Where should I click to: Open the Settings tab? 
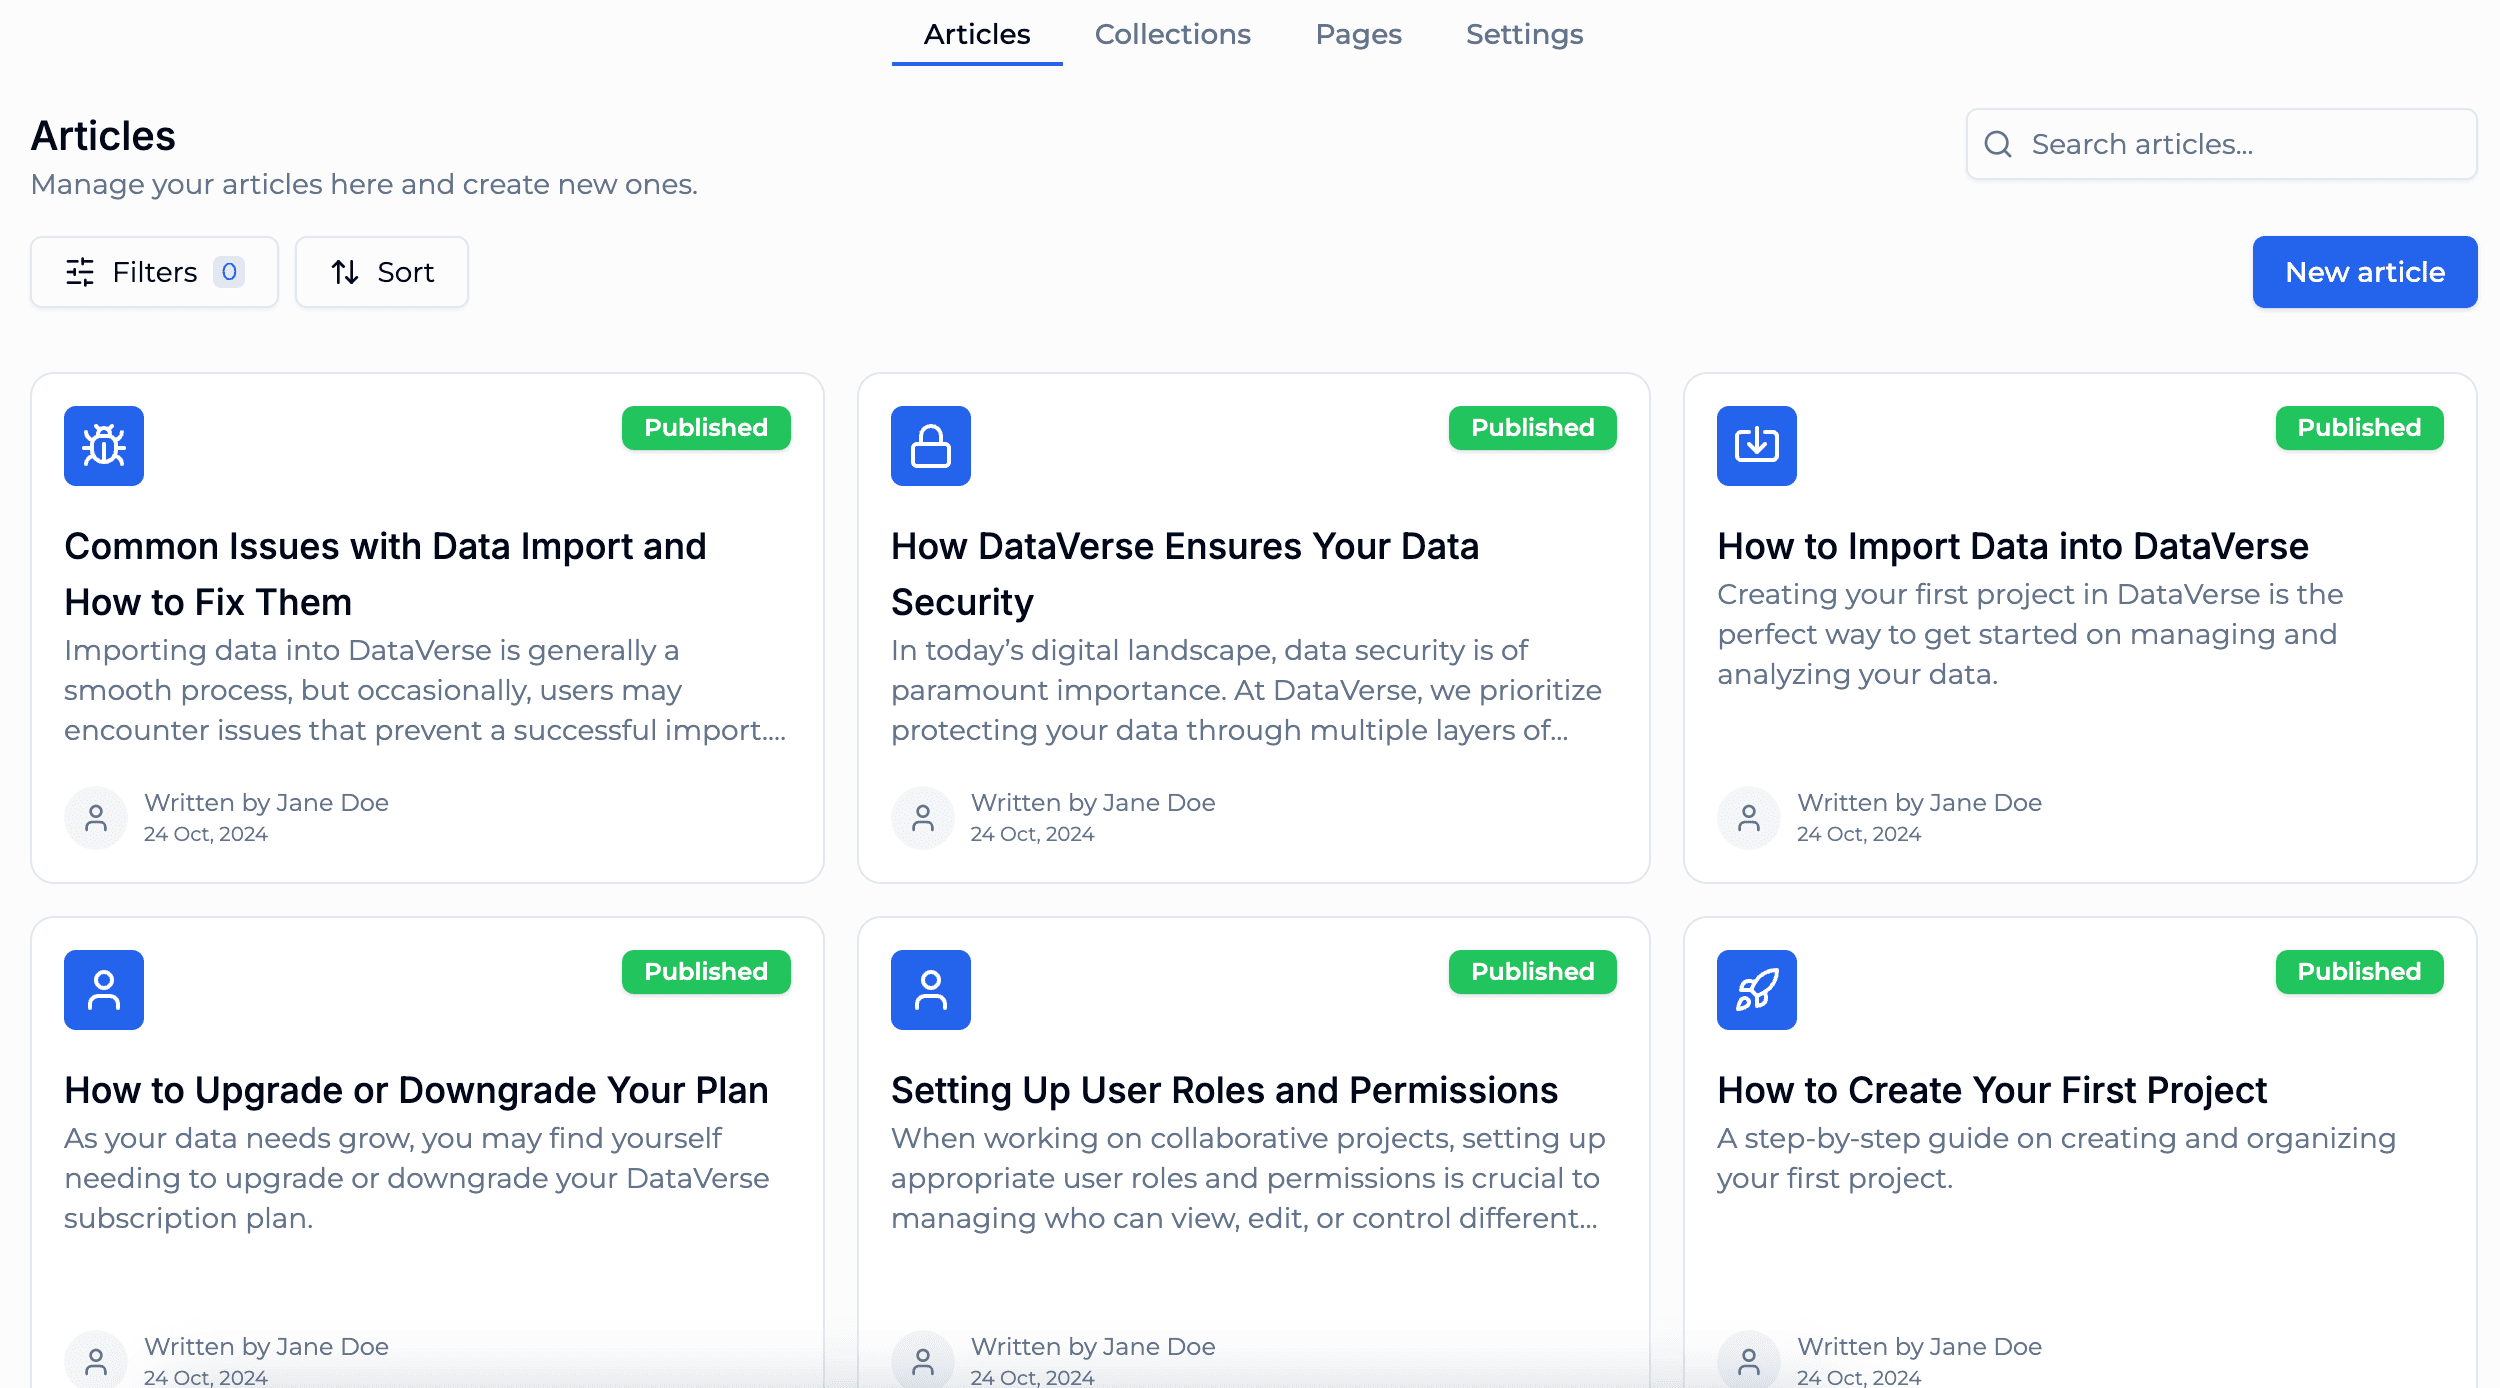[1523, 34]
